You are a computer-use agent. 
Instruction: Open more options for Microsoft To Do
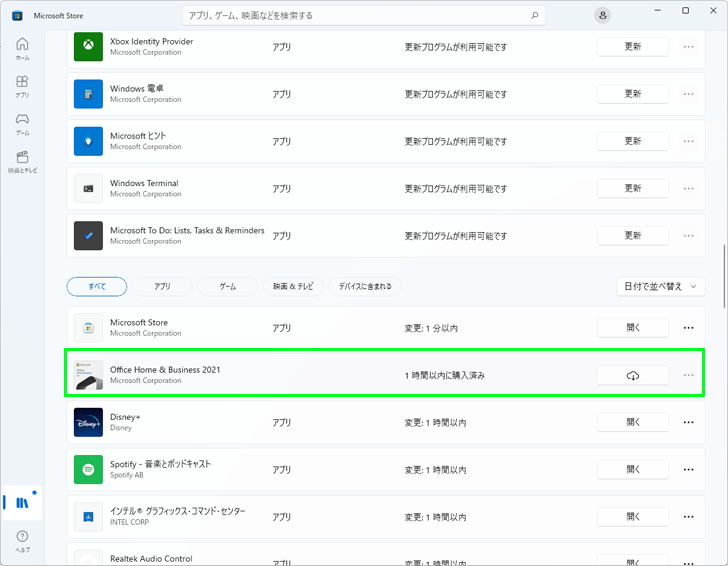coord(689,235)
